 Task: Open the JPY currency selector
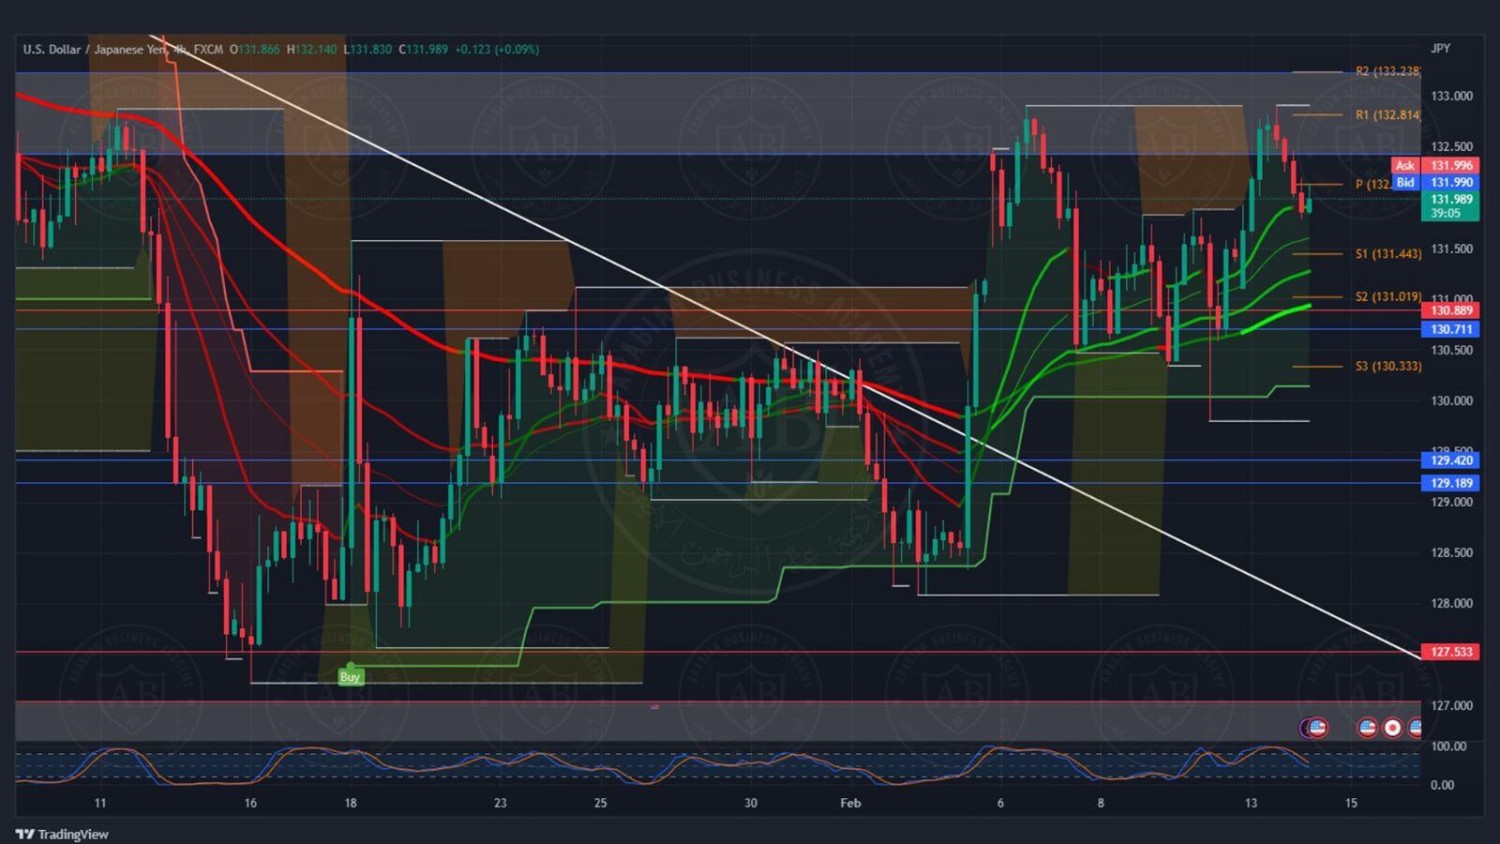[x=1440, y=48]
